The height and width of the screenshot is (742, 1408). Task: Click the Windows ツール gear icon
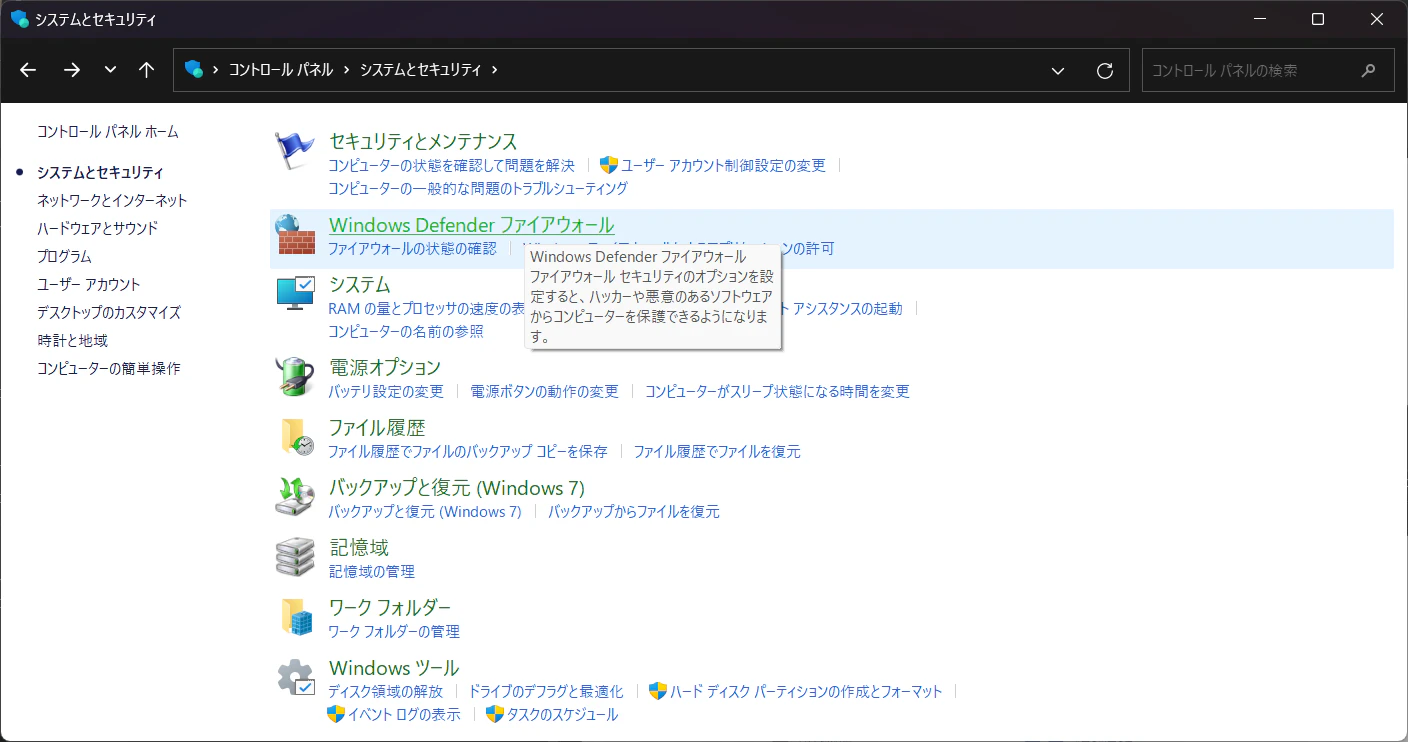point(296,677)
